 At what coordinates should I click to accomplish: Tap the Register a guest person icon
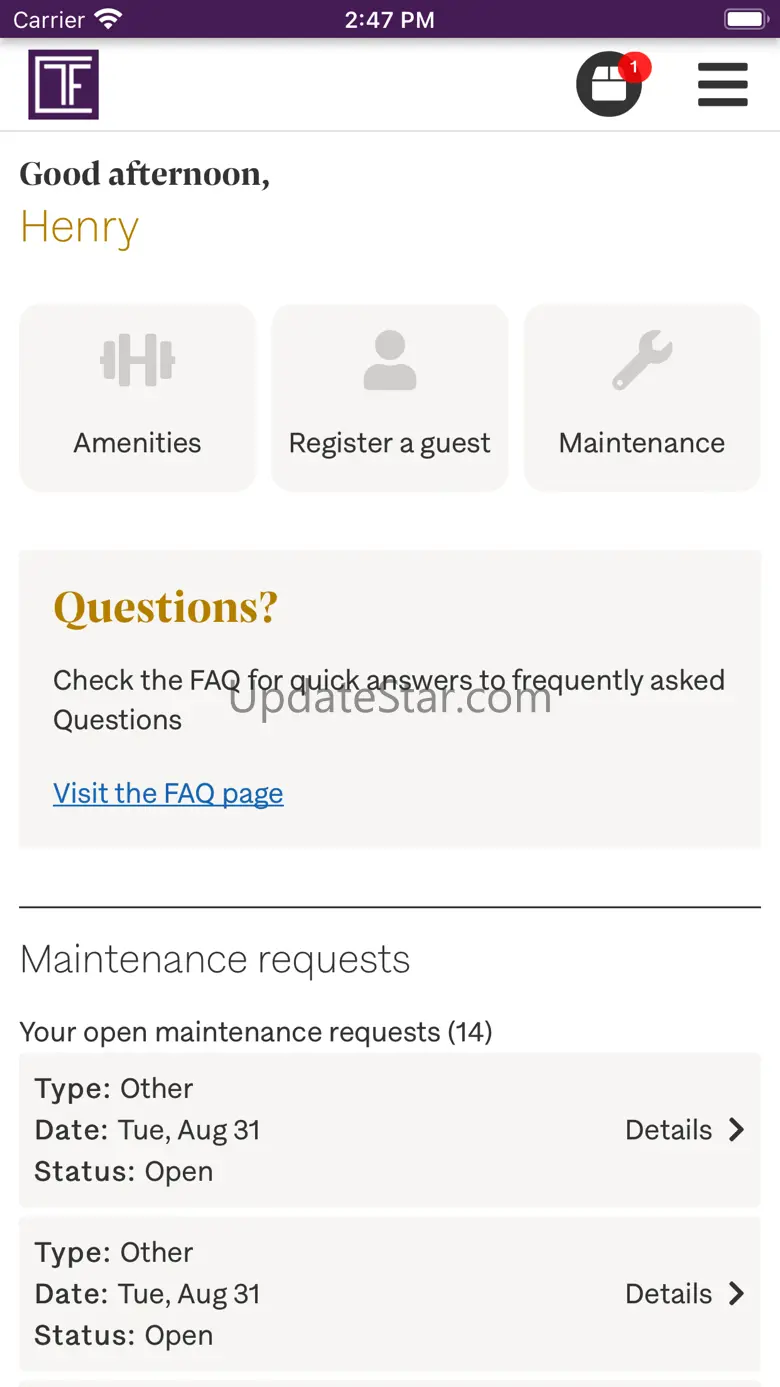tap(389, 360)
